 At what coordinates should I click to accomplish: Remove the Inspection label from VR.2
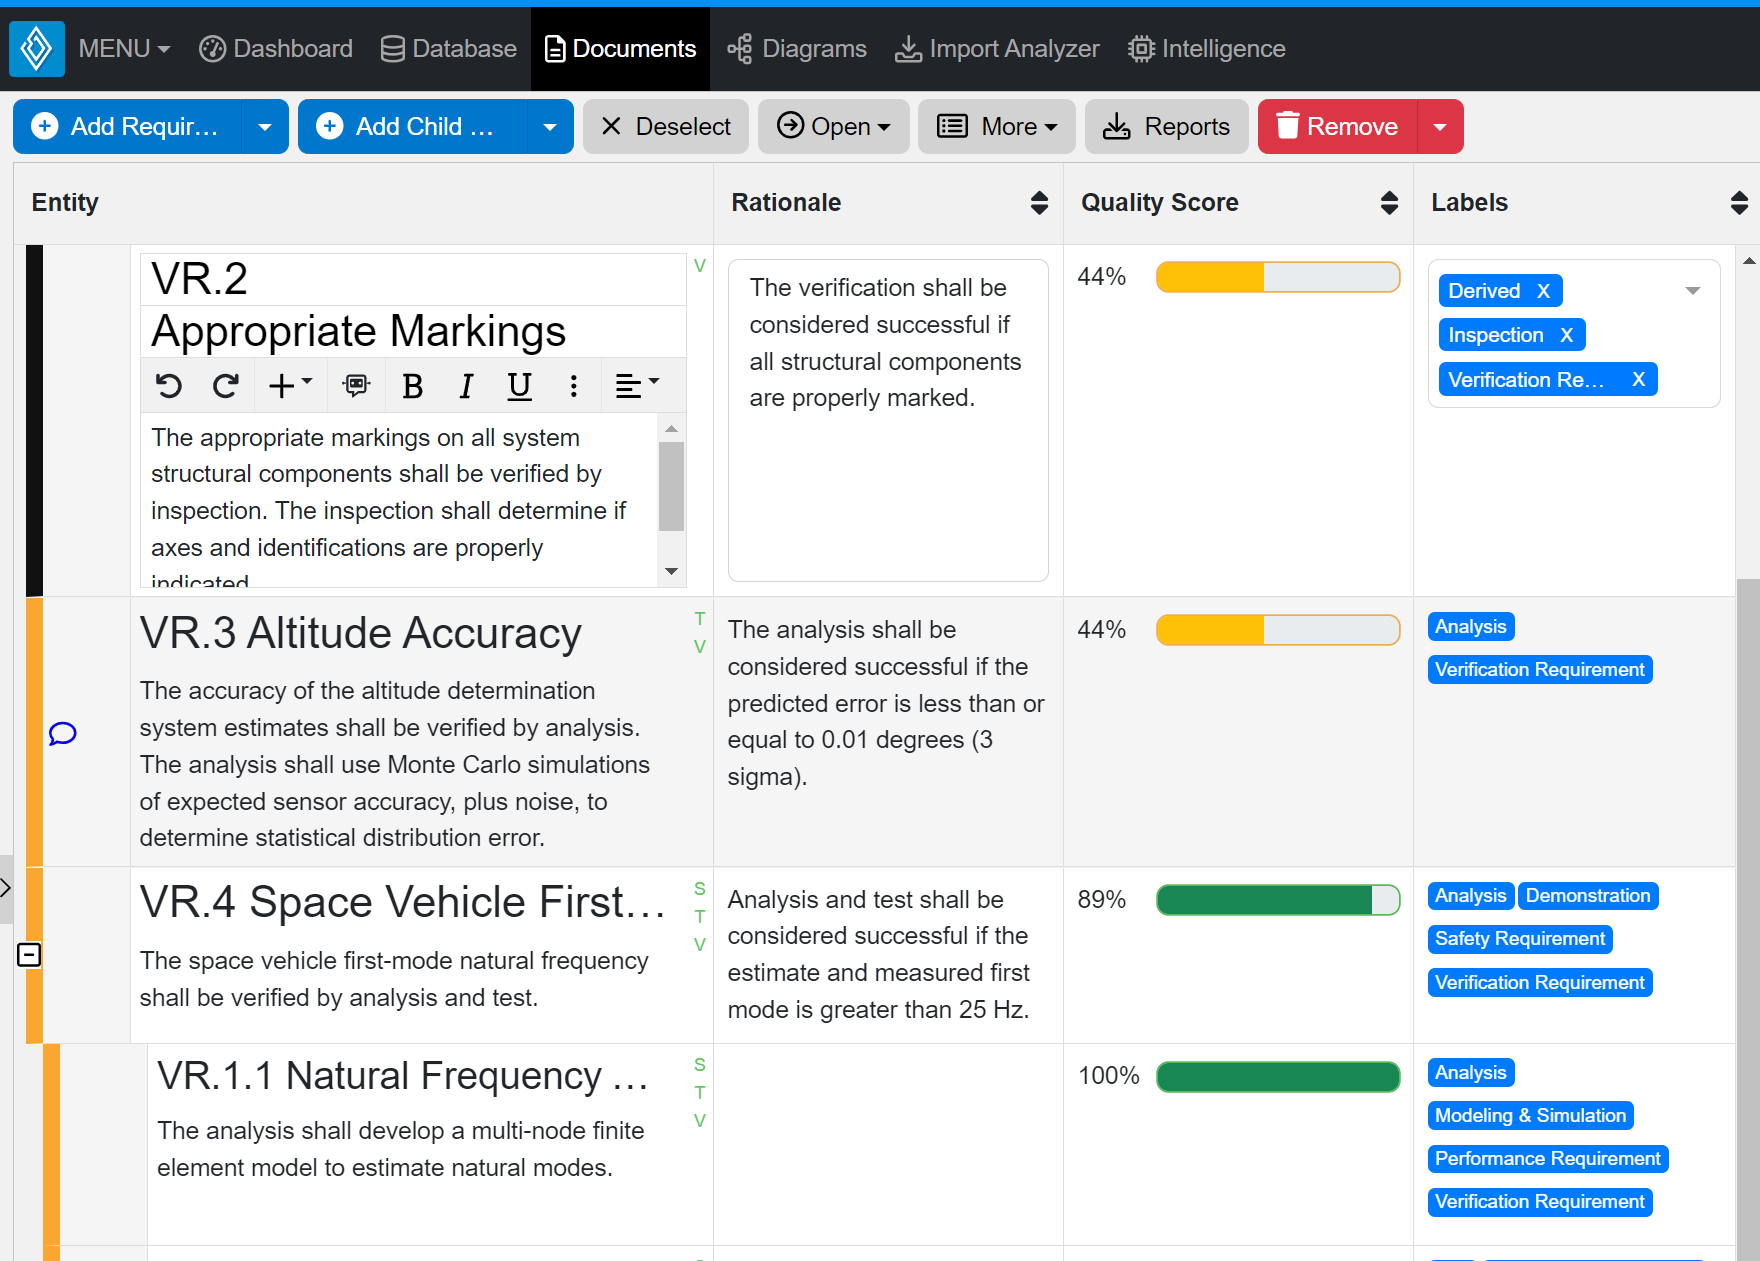[1568, 334]
